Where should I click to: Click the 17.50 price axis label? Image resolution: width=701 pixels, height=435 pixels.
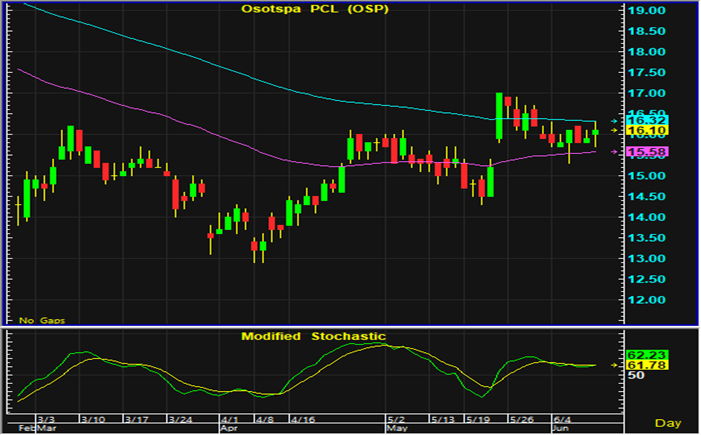coord(646,72)
